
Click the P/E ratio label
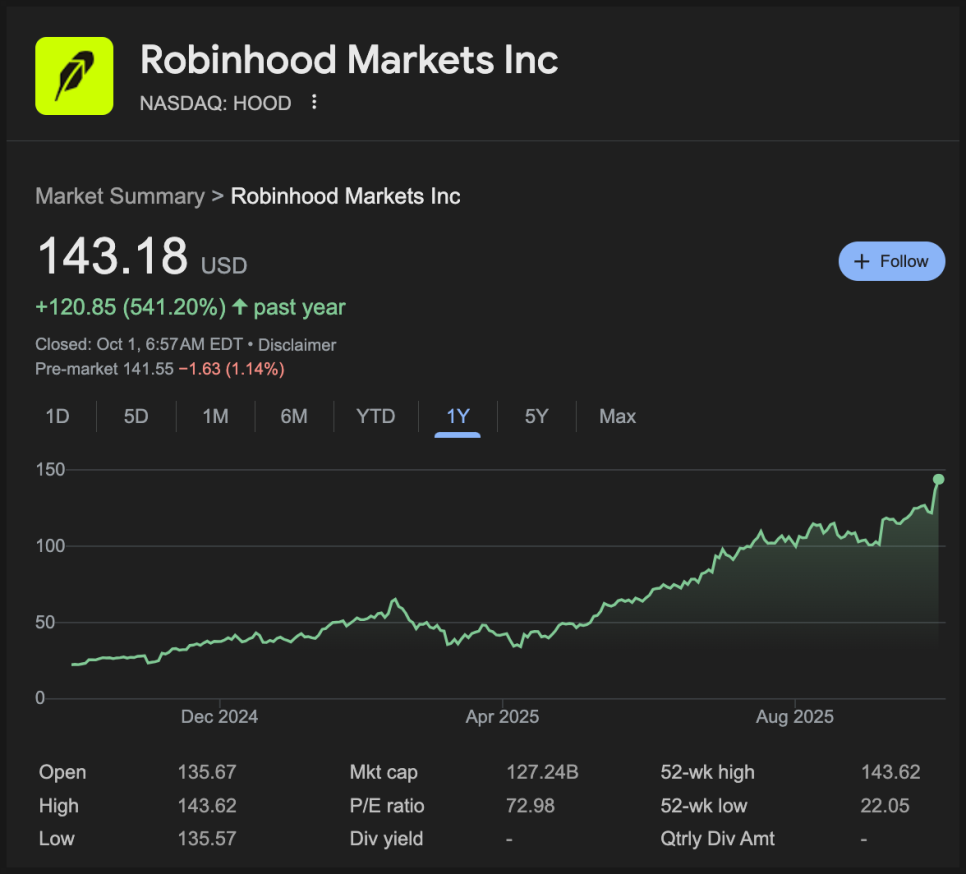[x=387, y=806]
